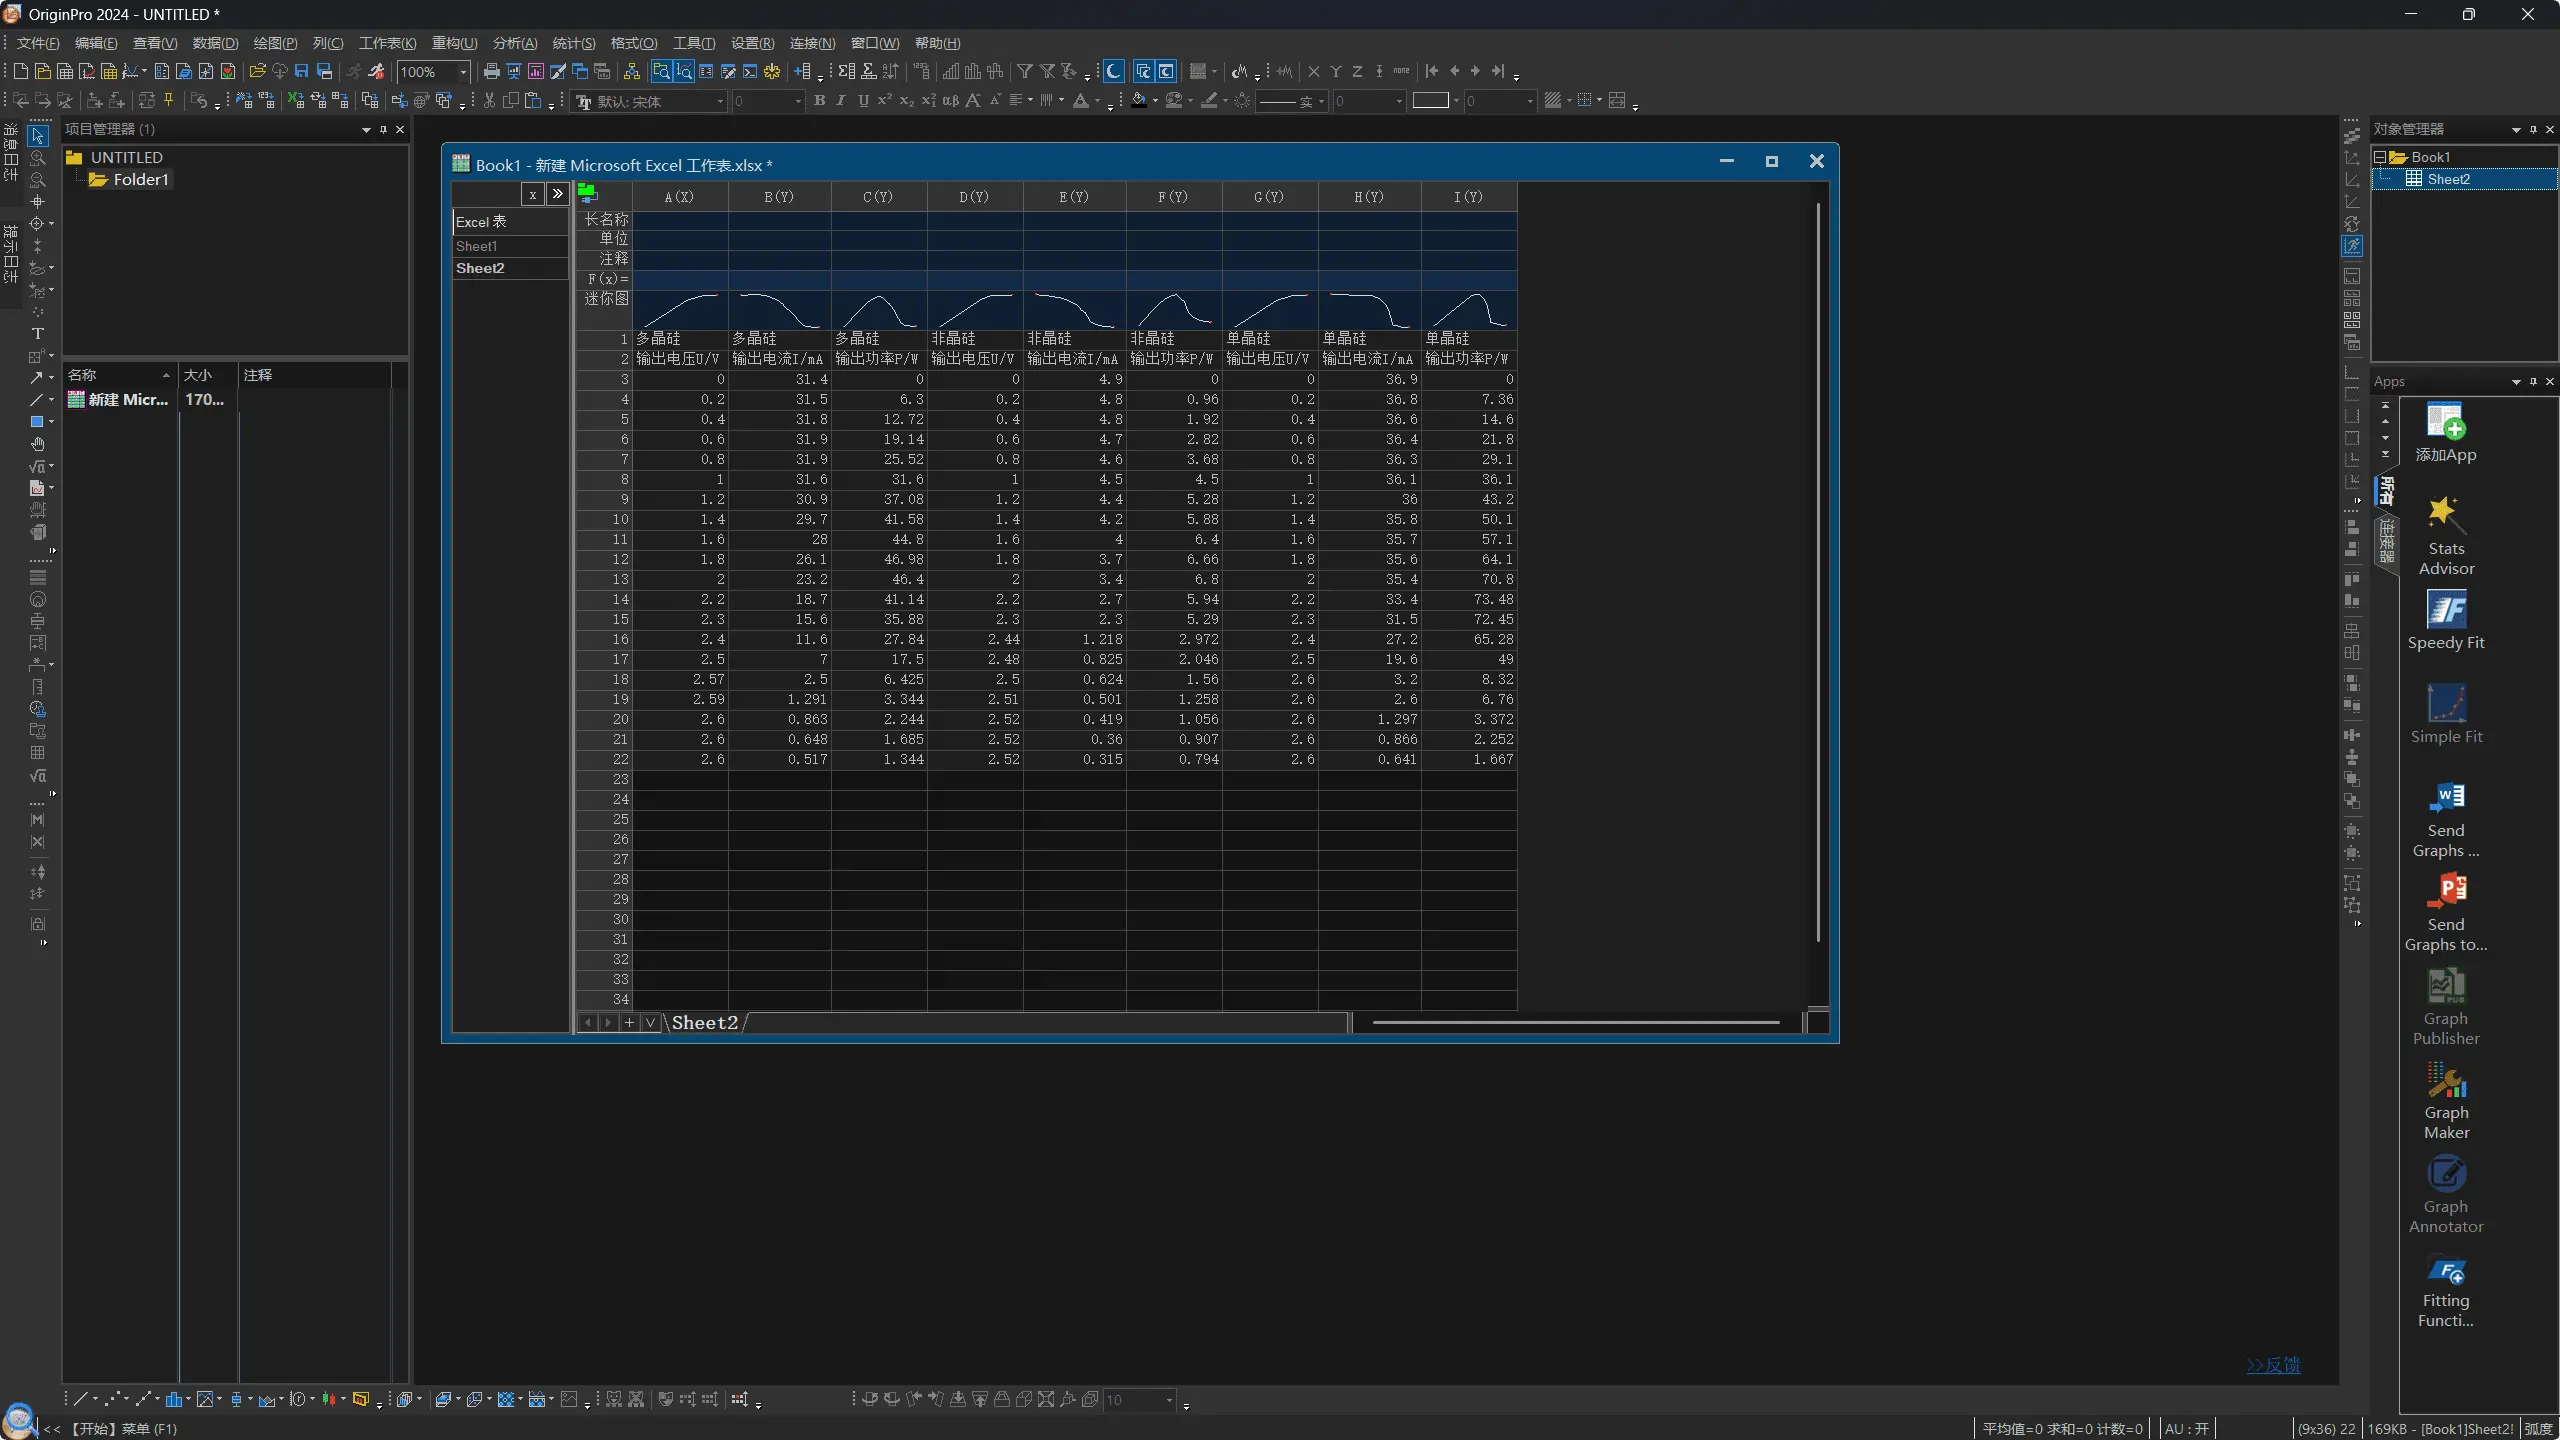
Task: Toggle dark mode moon icon
Action: coord(1113,71)
